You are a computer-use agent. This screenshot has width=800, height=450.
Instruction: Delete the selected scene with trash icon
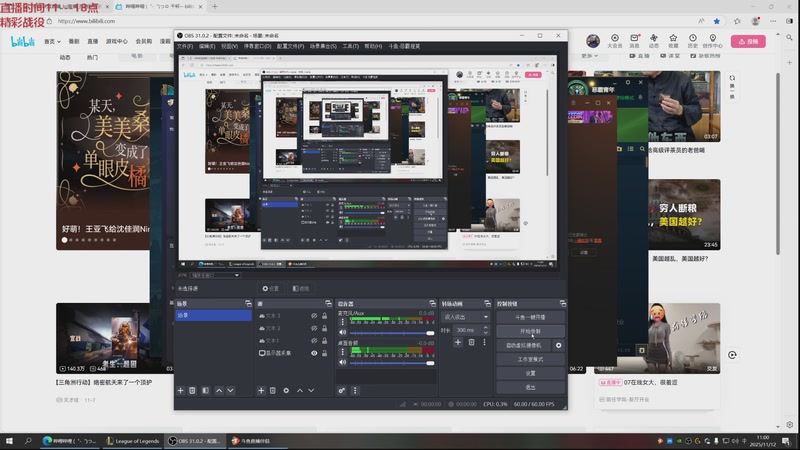click(192, 390)
